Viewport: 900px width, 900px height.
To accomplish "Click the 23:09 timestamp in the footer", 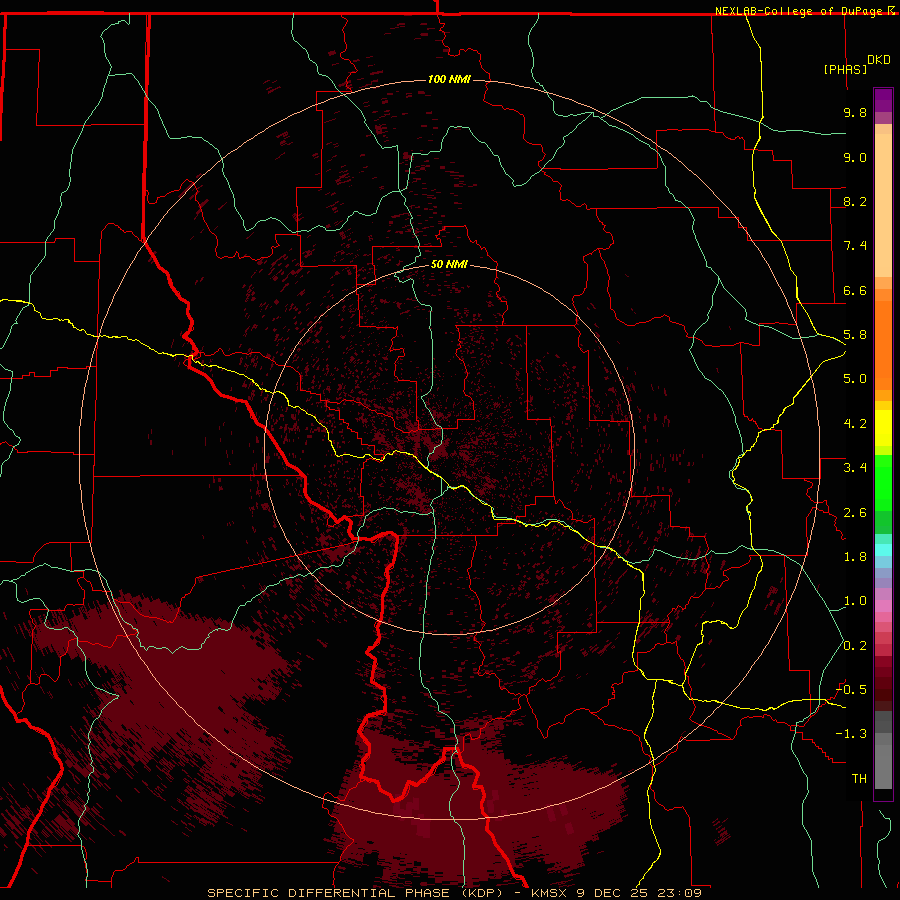I will click(x=681, y=893).
